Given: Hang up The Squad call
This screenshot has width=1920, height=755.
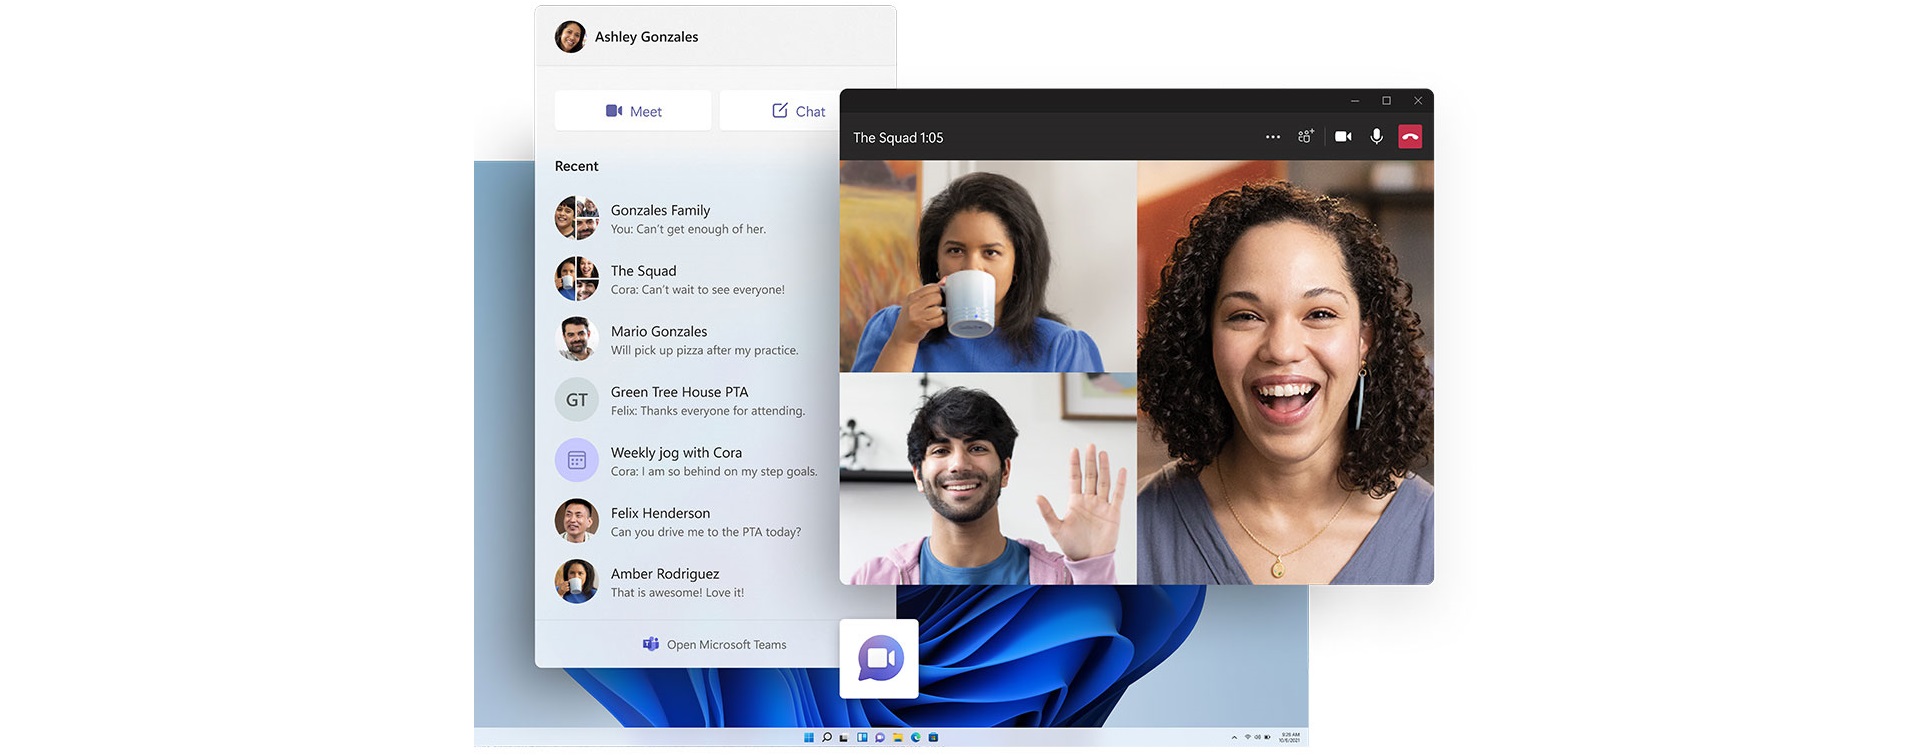Looking at the screenshot, I should click(1410, 137).
